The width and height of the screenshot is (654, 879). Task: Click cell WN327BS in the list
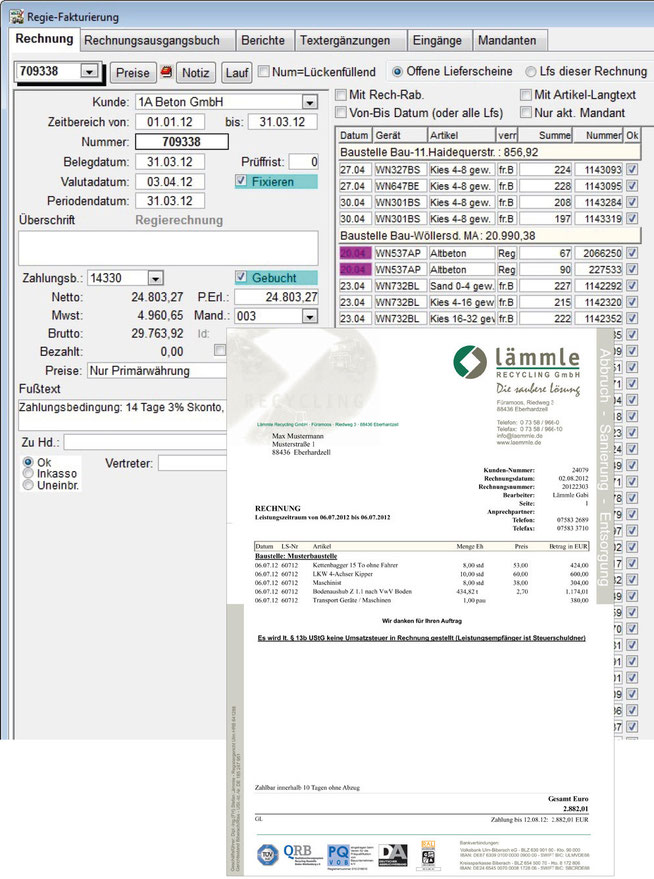[400, 169]
